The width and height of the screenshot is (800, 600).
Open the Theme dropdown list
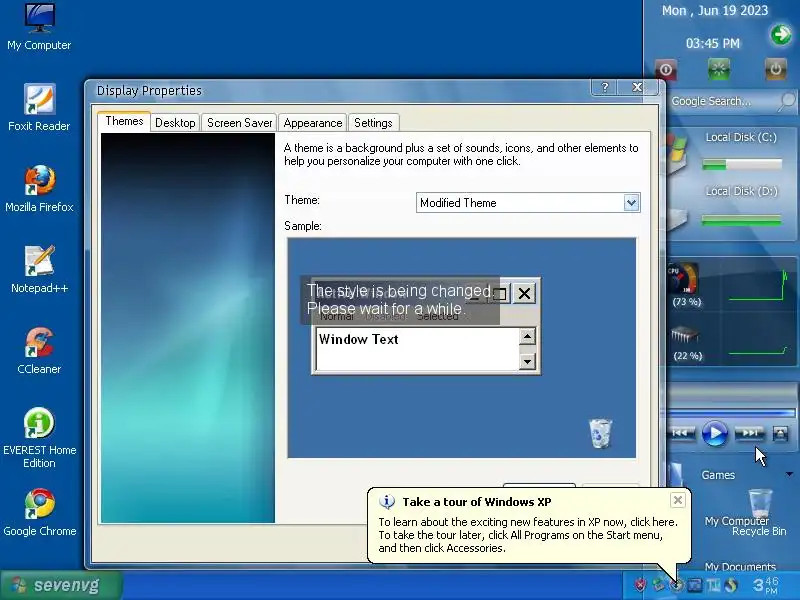(631, 203)
